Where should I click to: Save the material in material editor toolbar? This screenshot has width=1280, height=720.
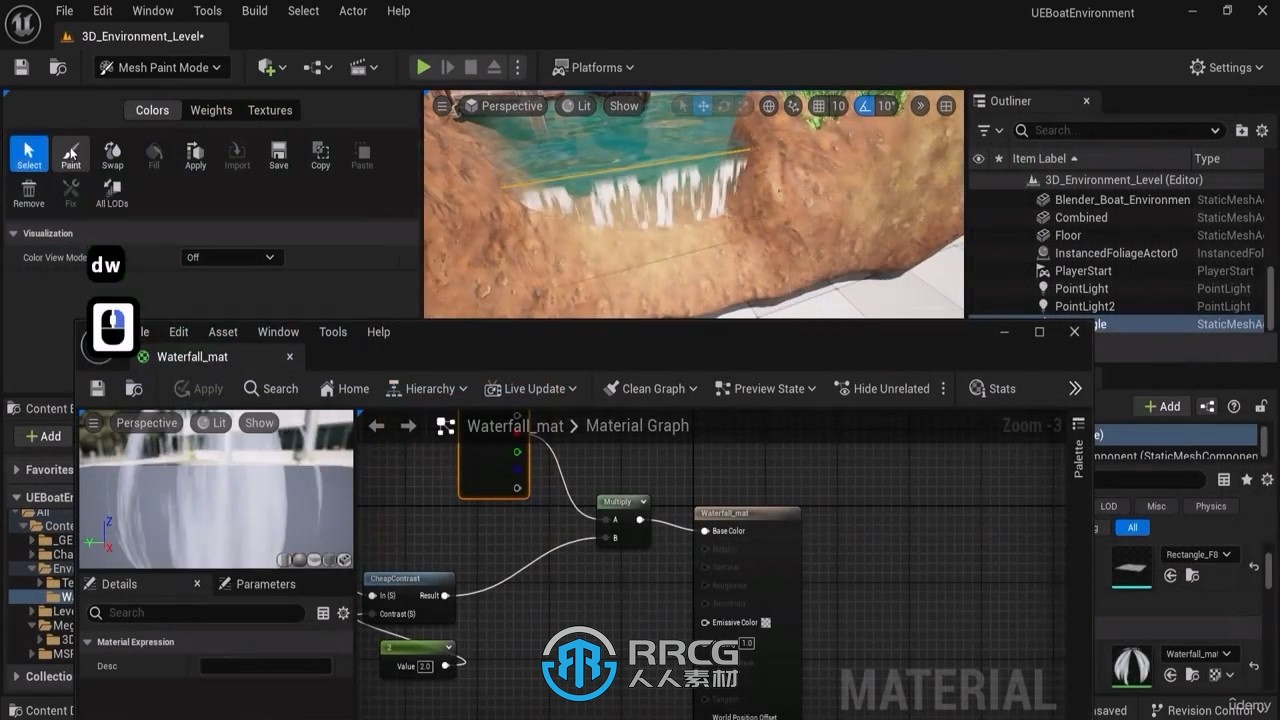[x=97, y=389]
